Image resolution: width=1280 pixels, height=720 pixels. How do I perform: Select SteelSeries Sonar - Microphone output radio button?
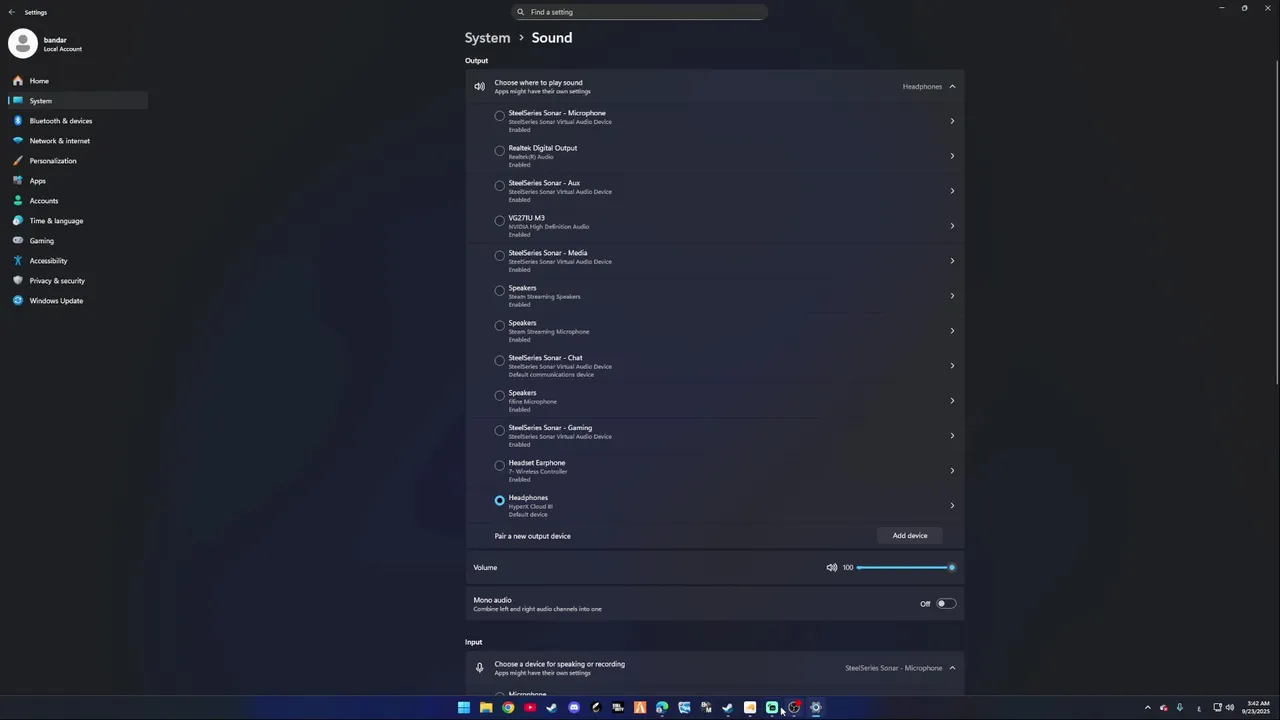[500, 116]
